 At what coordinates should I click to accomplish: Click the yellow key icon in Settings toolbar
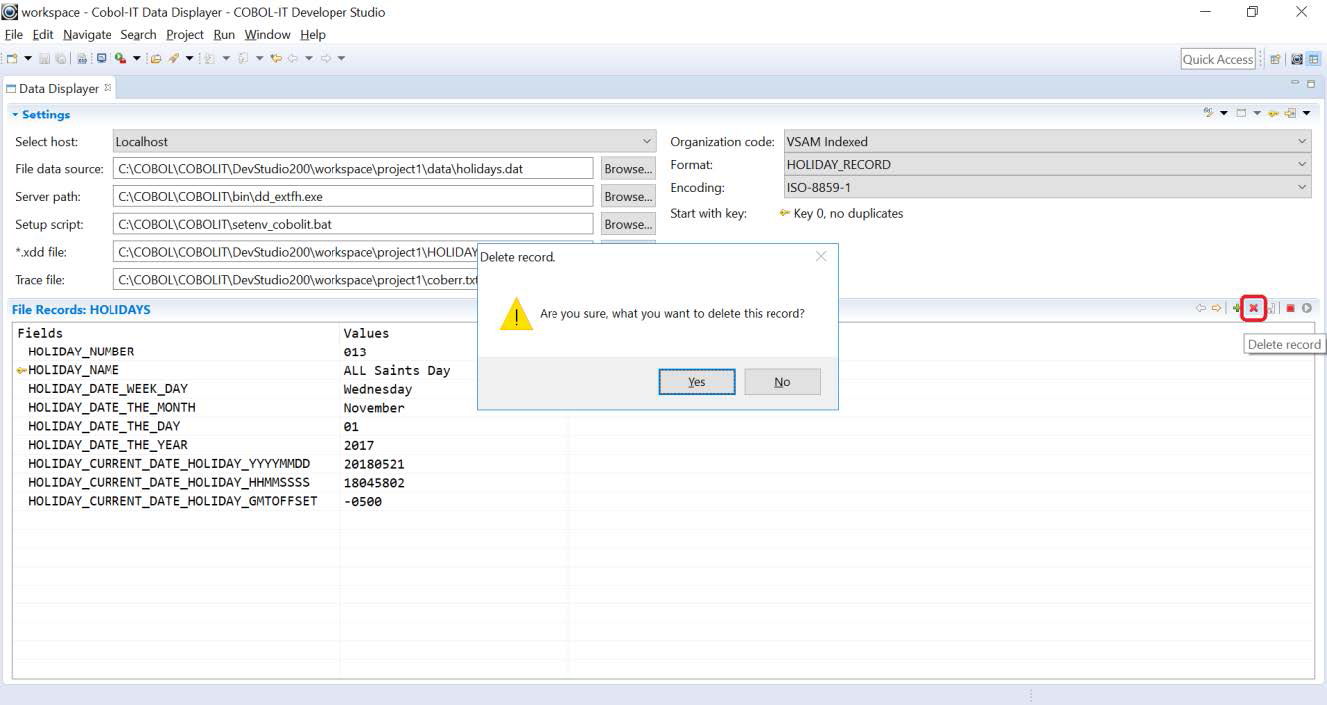(1273, 113)
